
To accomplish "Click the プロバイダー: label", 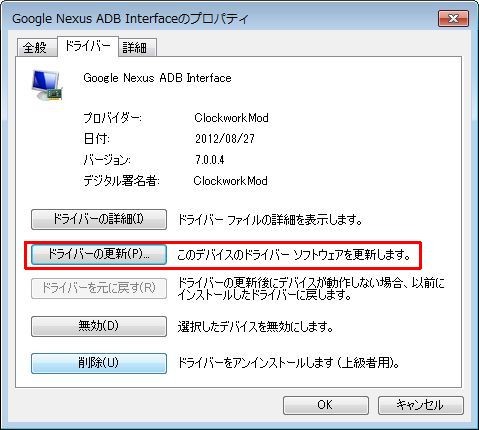I will [113, 118].
